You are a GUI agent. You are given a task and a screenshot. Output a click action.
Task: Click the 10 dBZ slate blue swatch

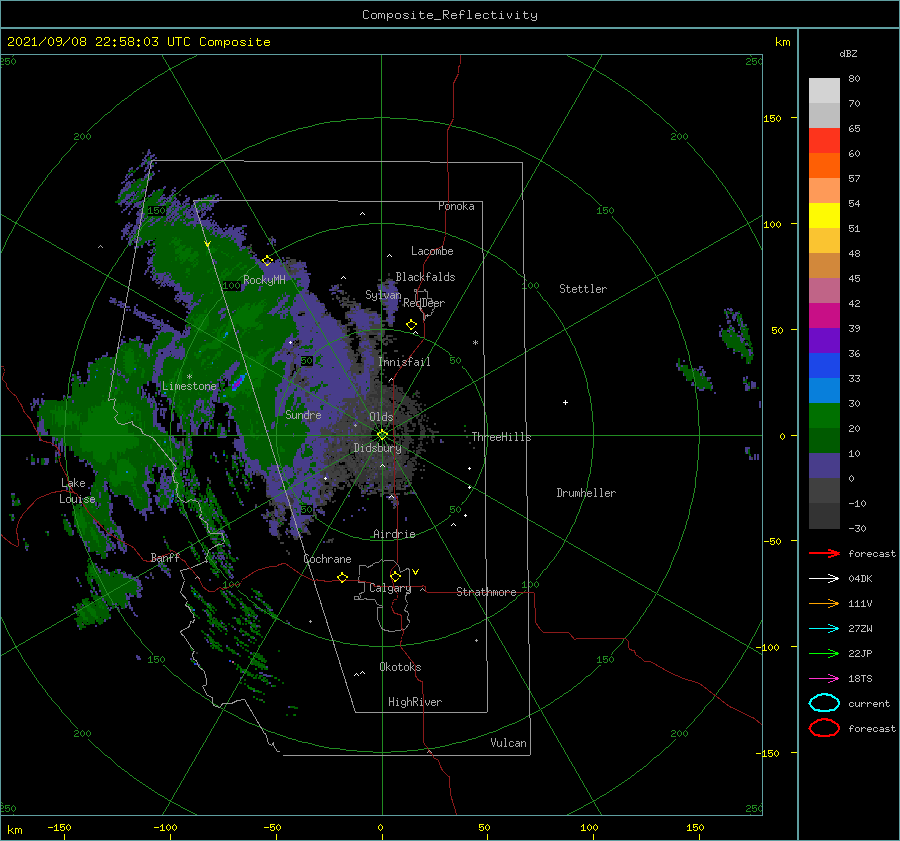824,466
